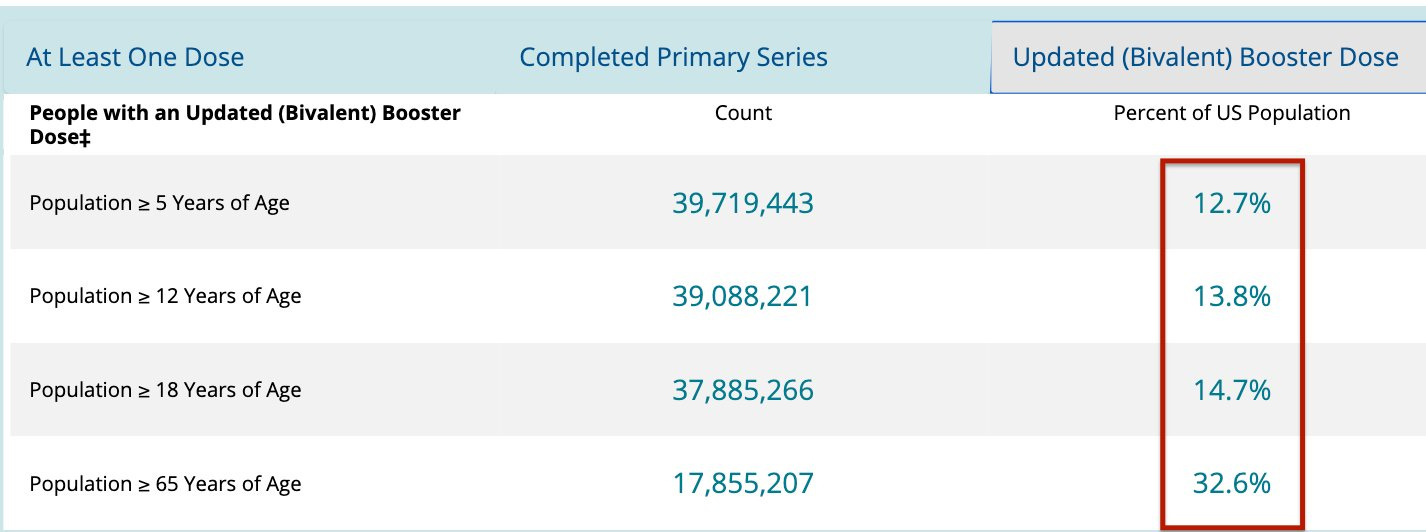1426x532 pixels.
Task: Click the Percent of US Population header
Action: pos(1231,113)
